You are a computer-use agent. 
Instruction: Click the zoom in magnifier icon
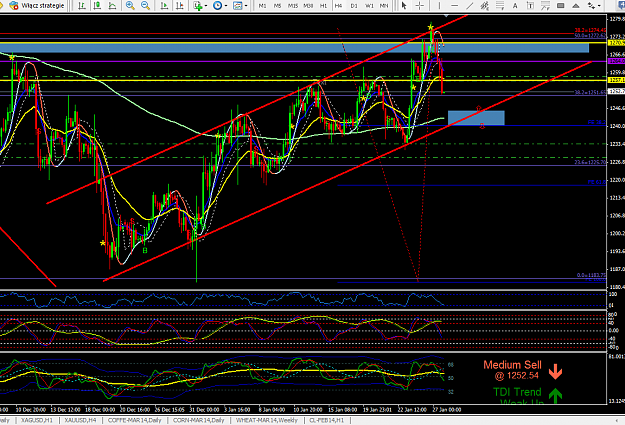click(x=130, y=6)
